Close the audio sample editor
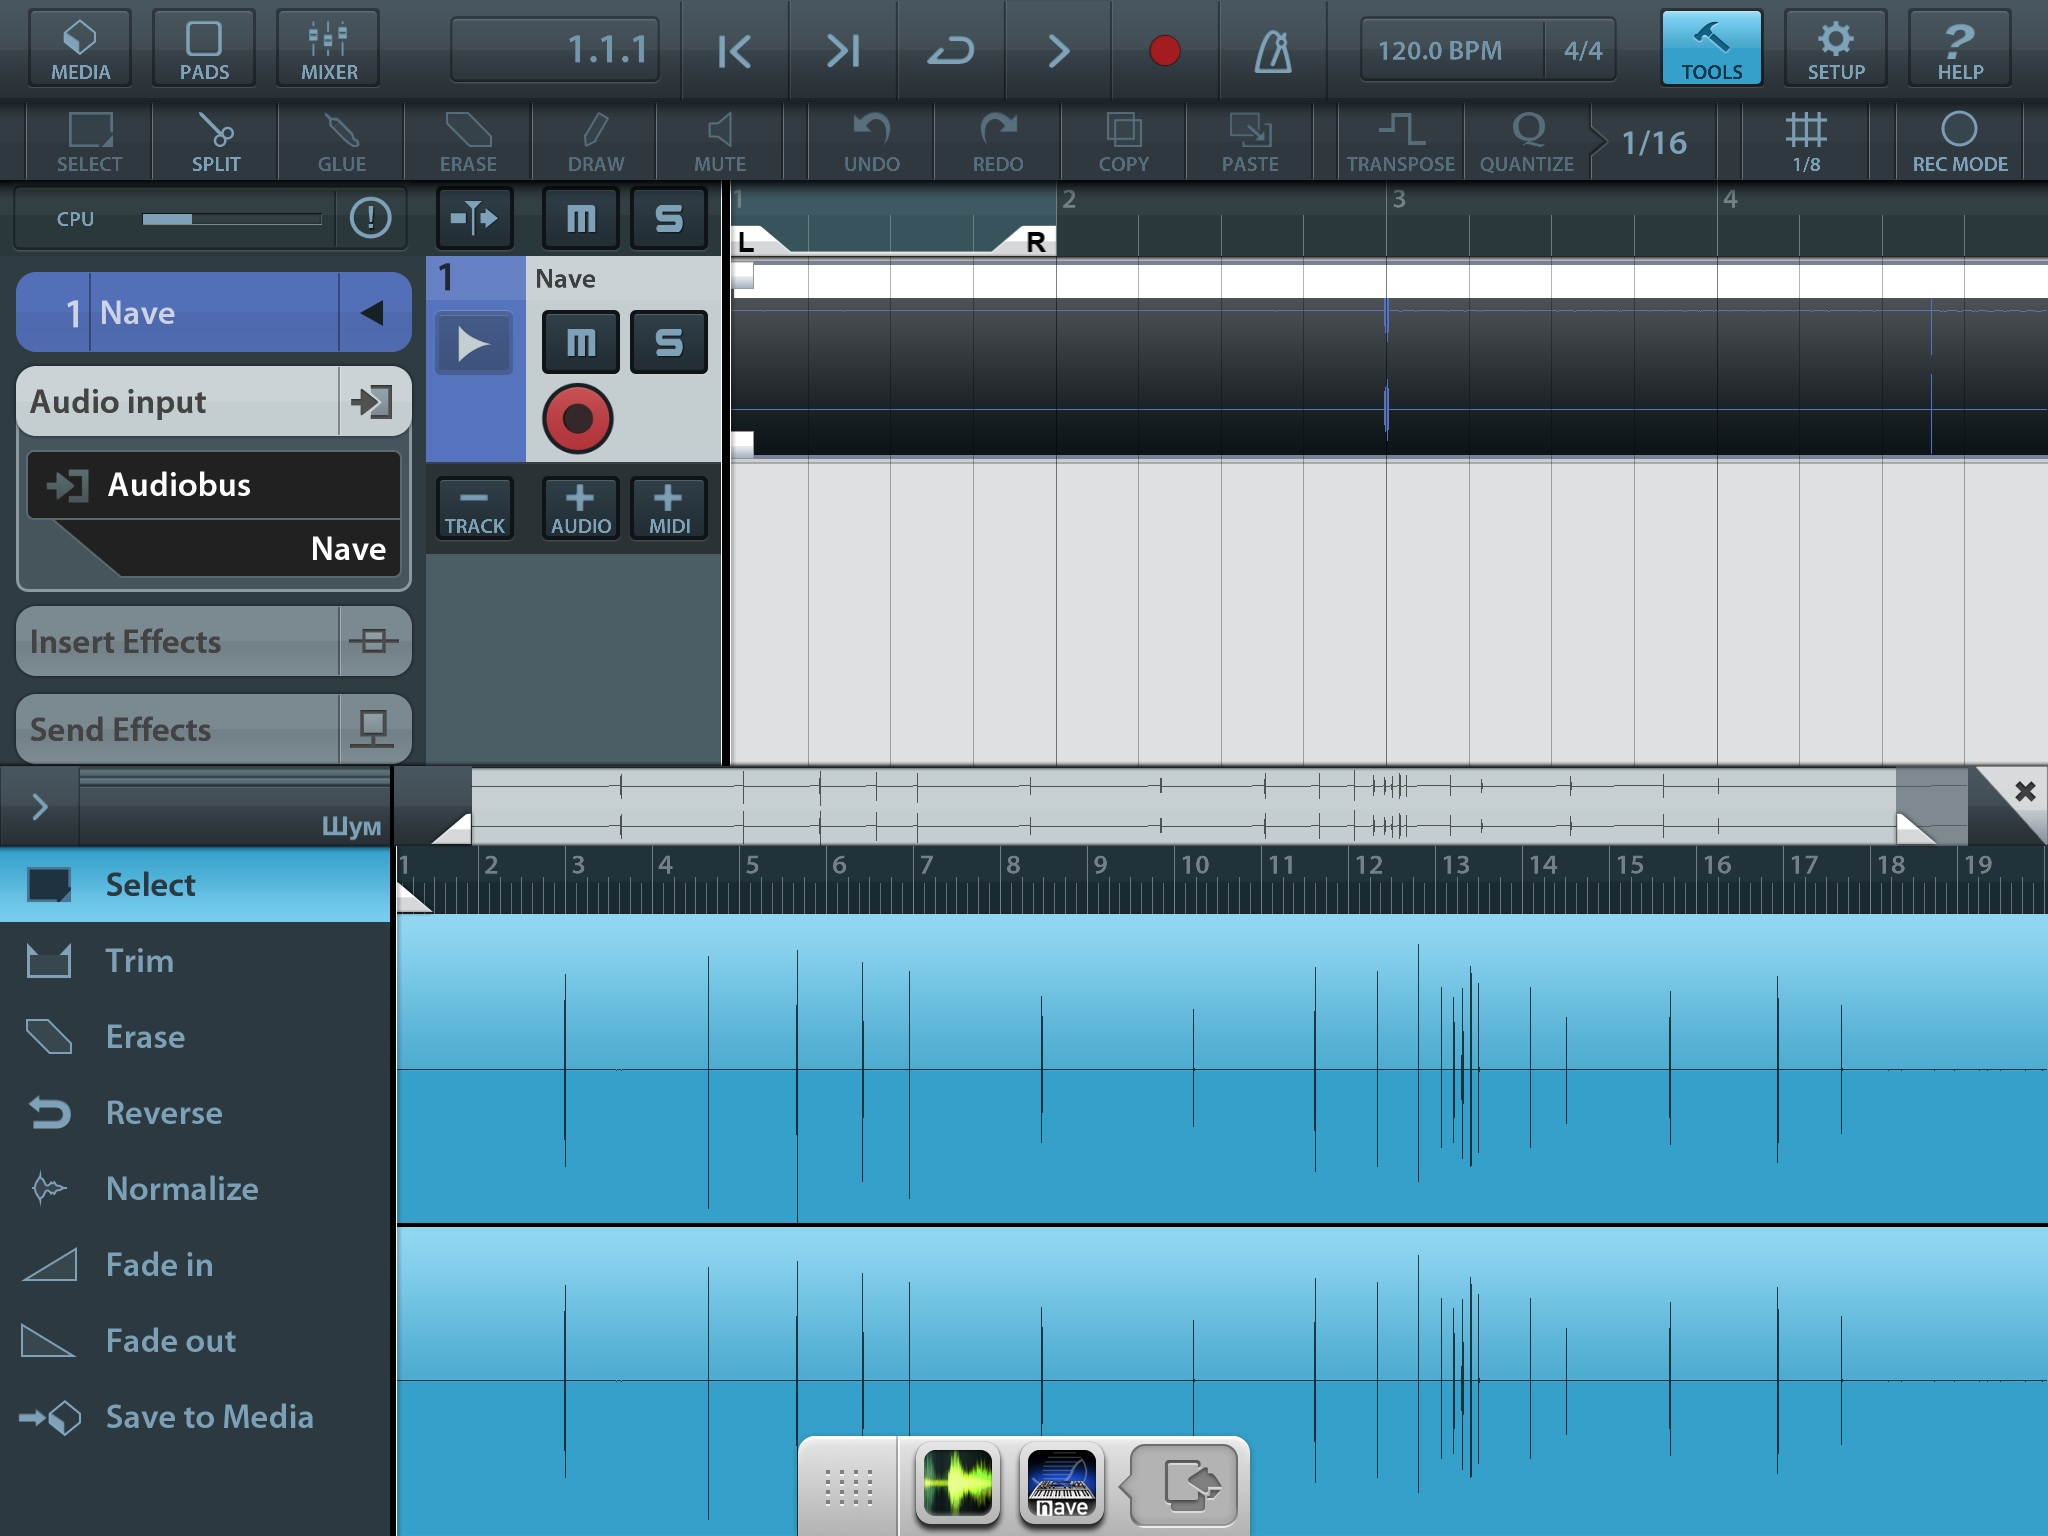This screenshot has width=2048, height=1536. (2024, 791)
